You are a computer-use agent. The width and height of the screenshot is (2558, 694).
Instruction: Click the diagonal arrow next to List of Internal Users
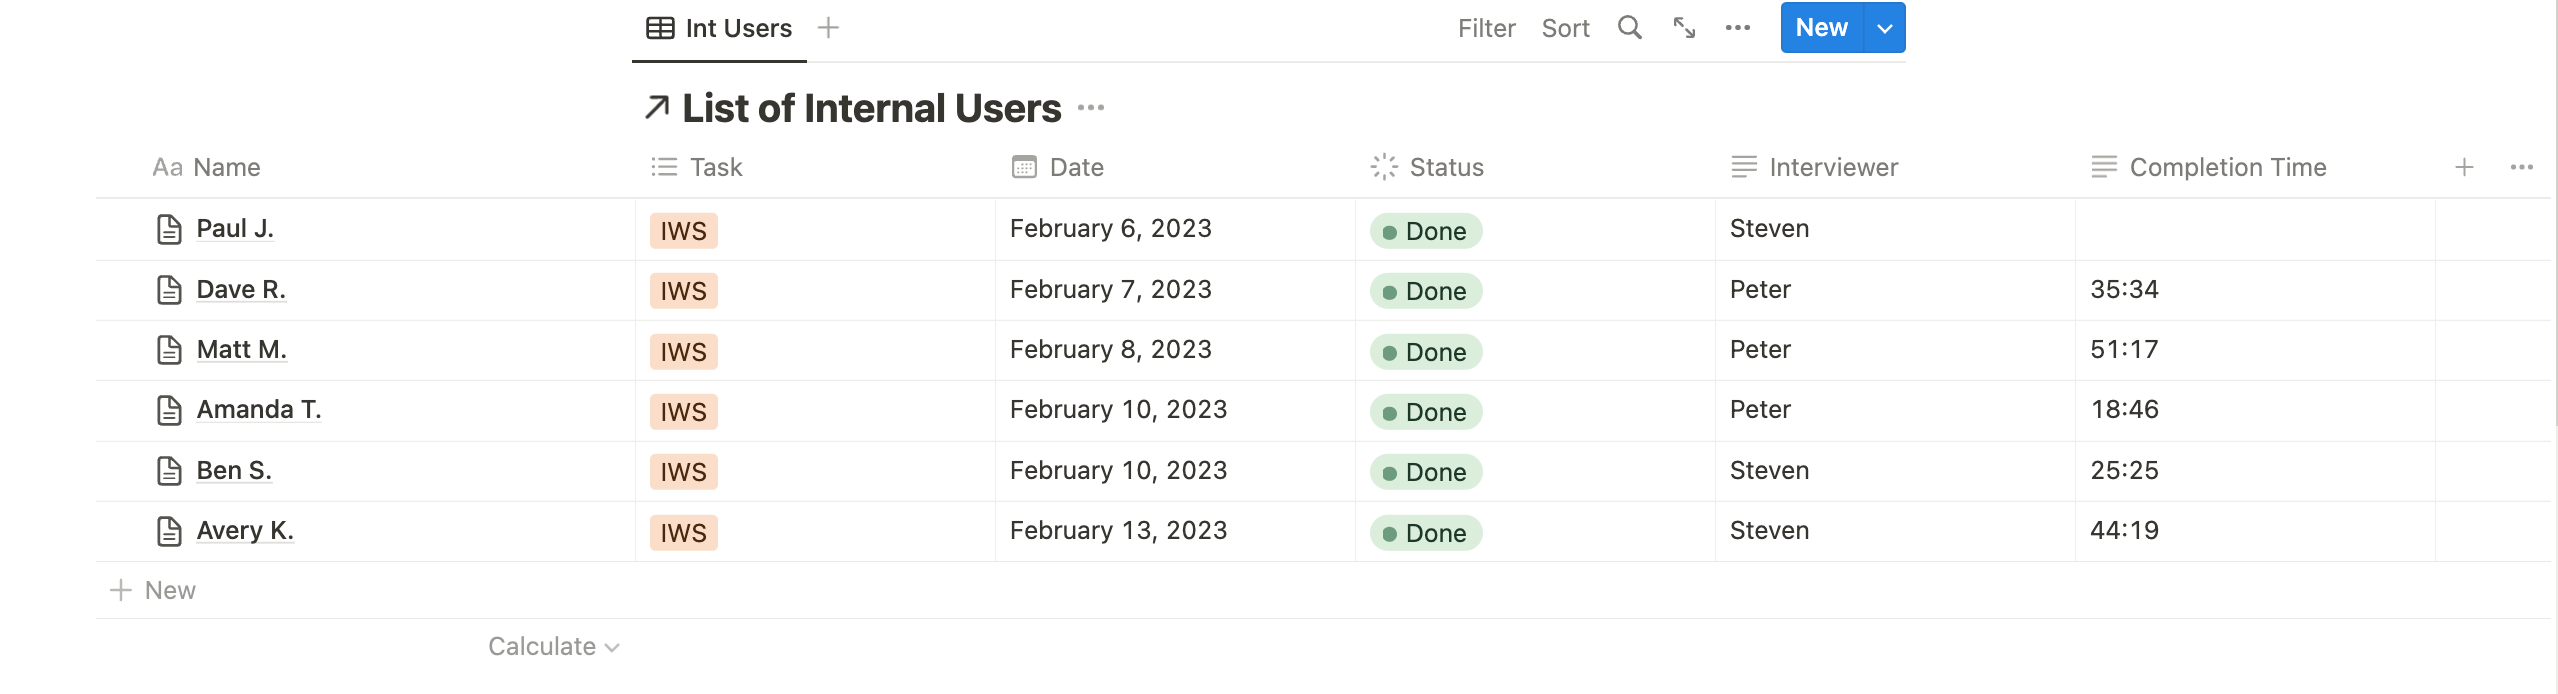click(658, 106)
